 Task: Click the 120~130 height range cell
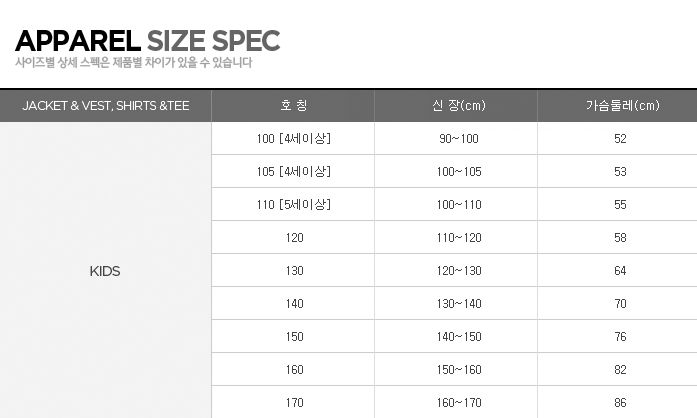point(459,271)
